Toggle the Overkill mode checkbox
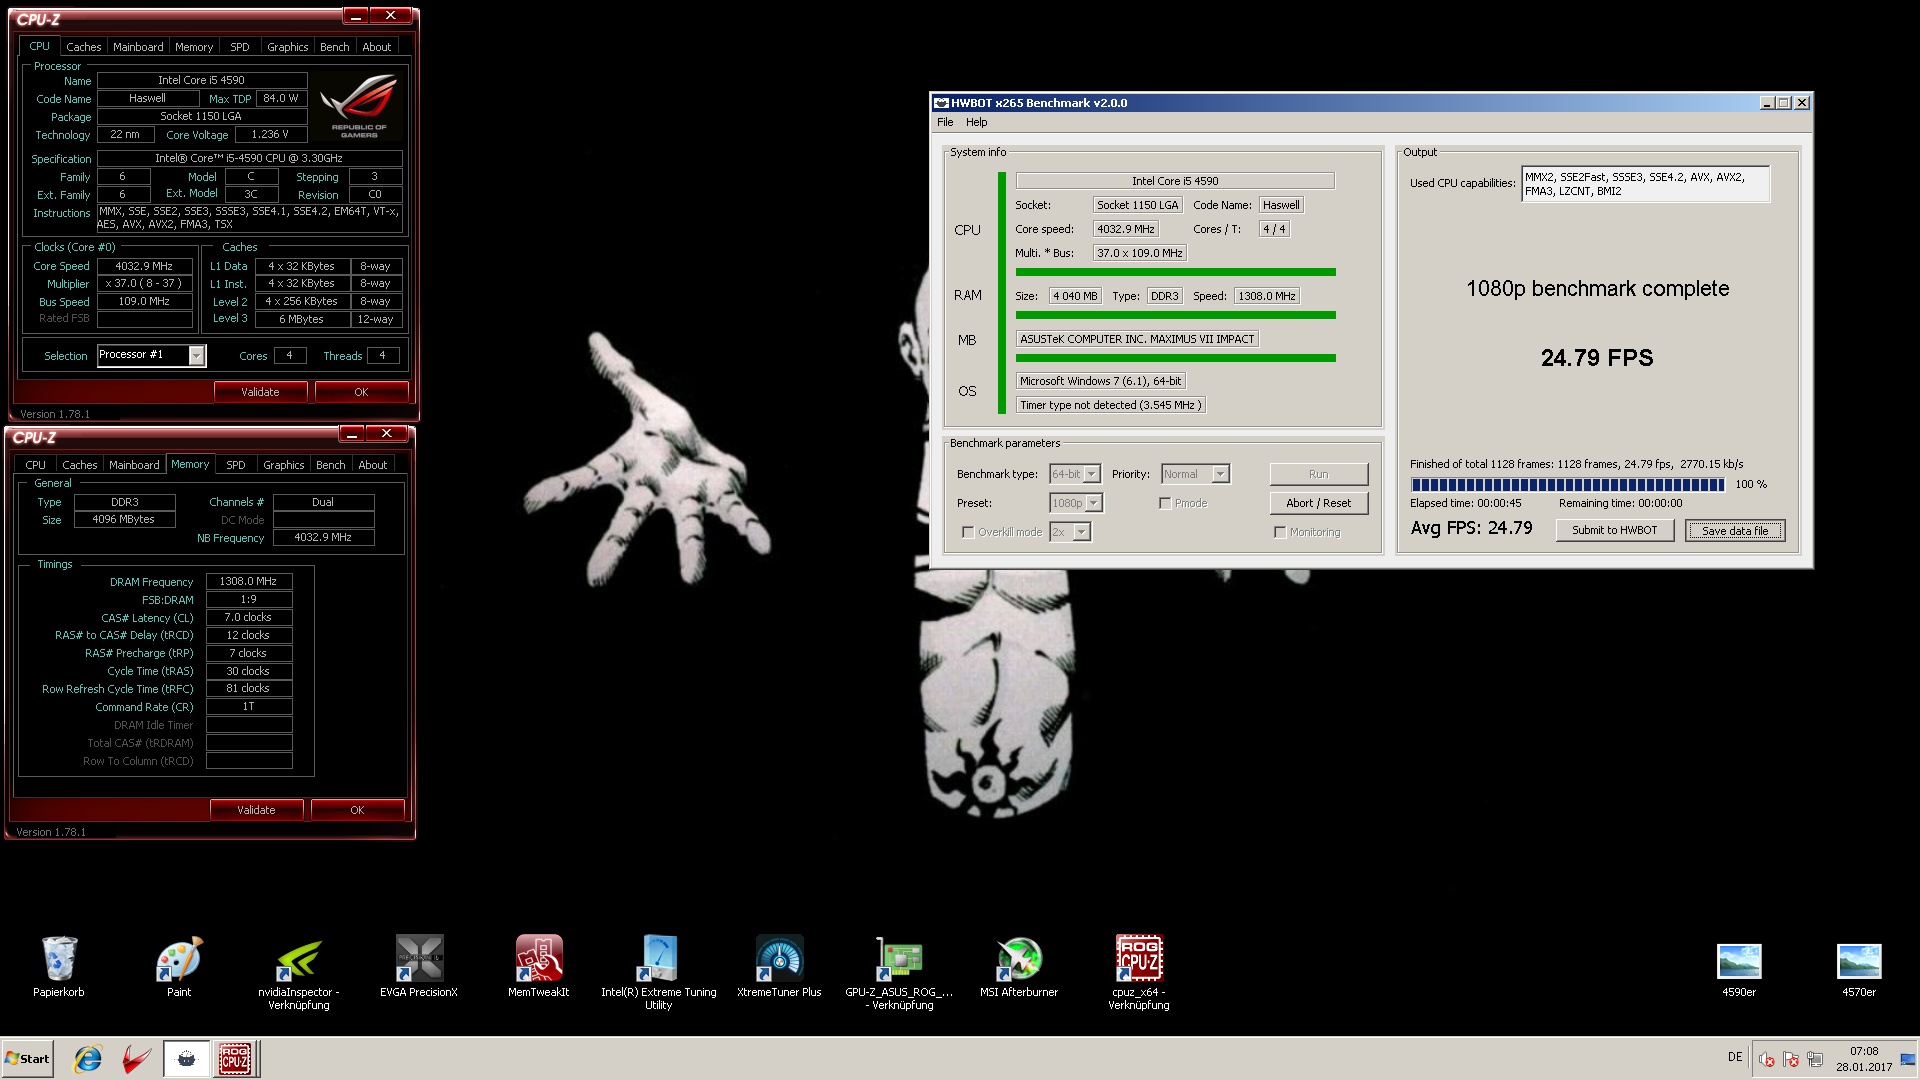 click(x=968, y=532)
